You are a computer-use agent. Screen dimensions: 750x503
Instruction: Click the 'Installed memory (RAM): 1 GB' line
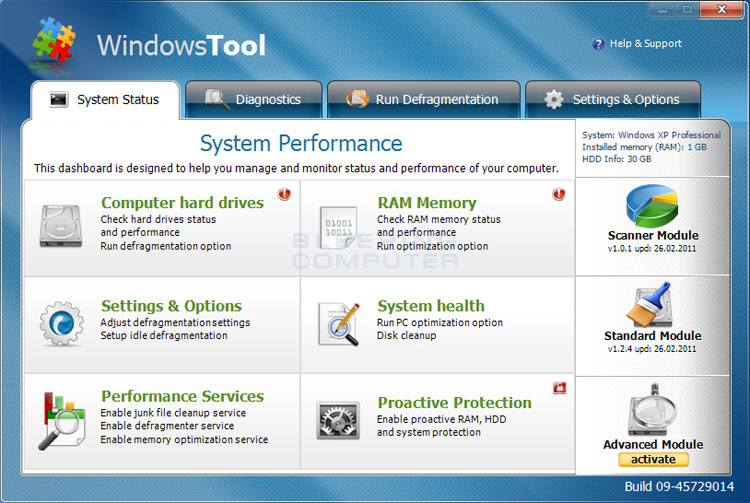(644, 147)
